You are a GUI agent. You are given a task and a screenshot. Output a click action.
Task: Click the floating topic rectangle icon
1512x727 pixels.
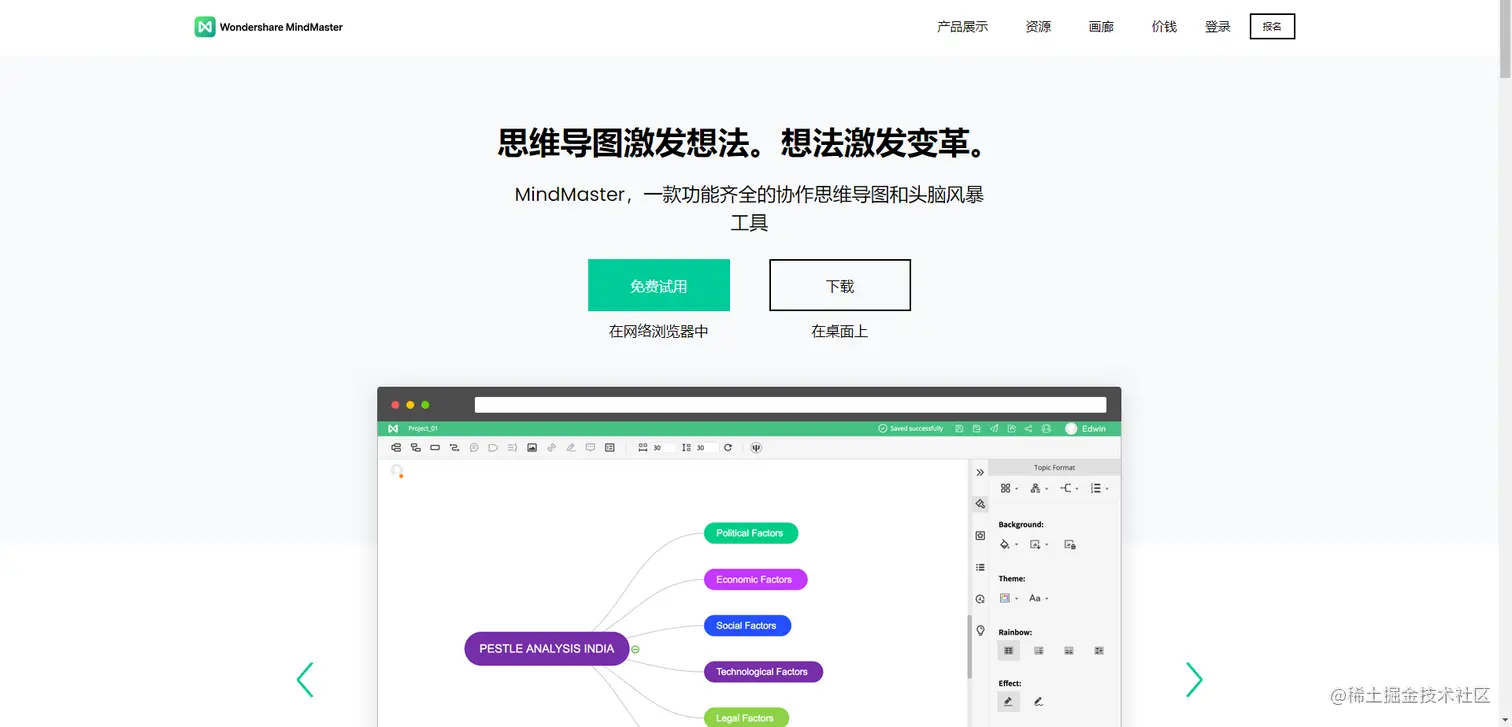[435, 447]
